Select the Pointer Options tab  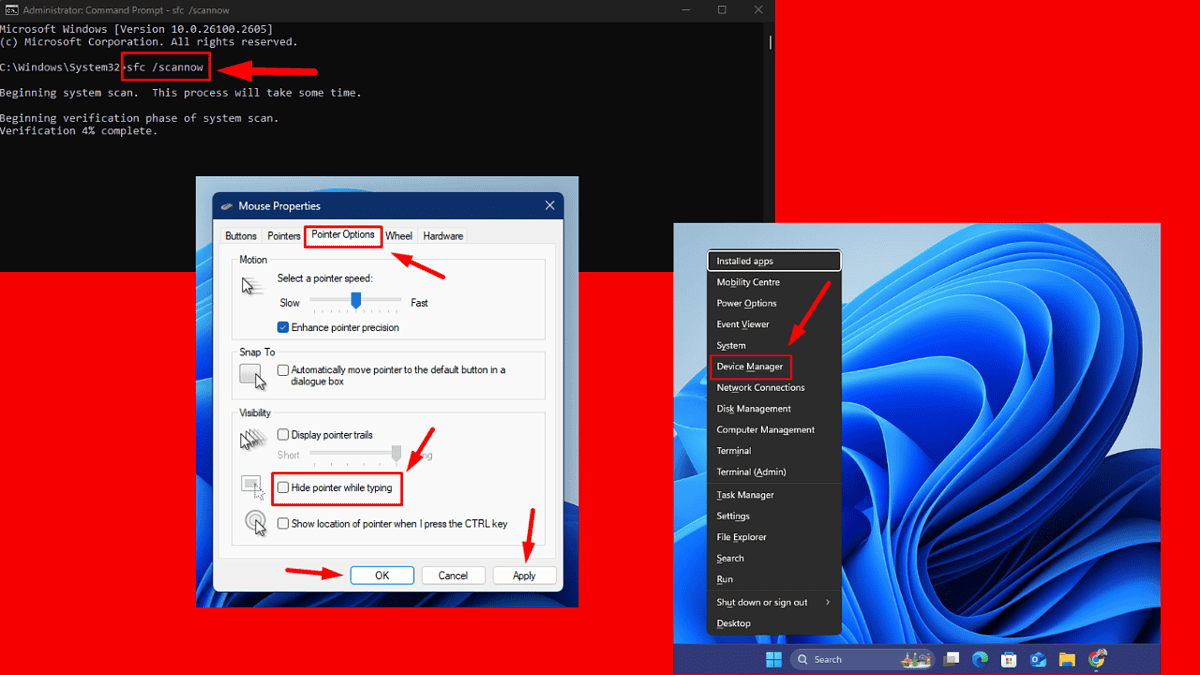click(x=343, y=234)
